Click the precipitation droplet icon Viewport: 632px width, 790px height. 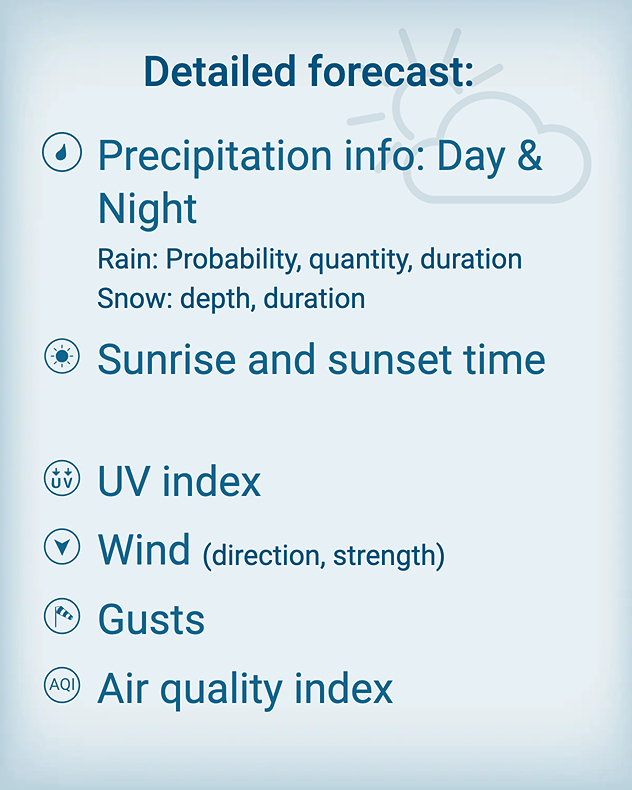pos(62,153)
